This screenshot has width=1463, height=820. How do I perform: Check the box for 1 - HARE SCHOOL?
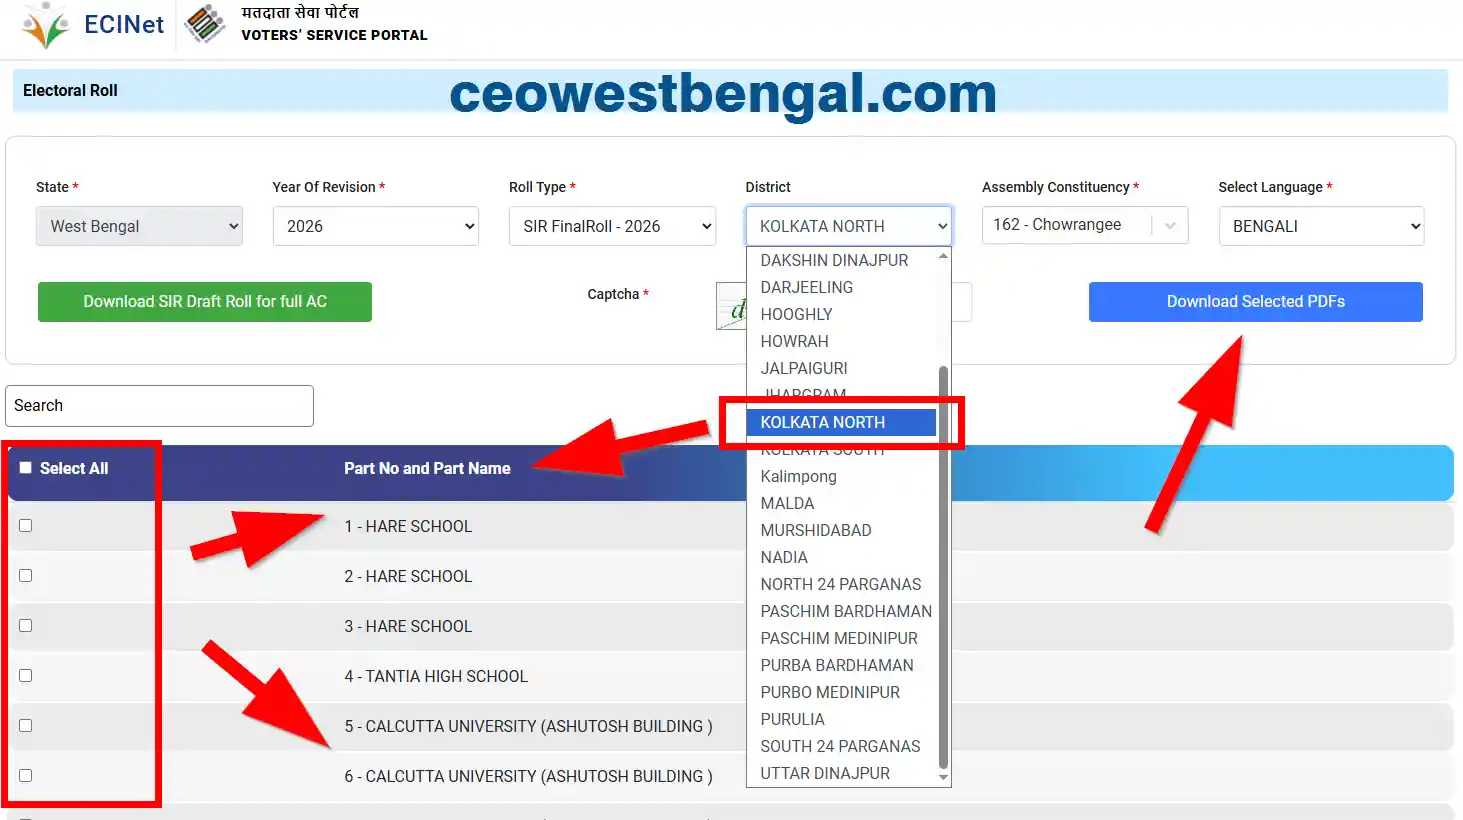25,526
